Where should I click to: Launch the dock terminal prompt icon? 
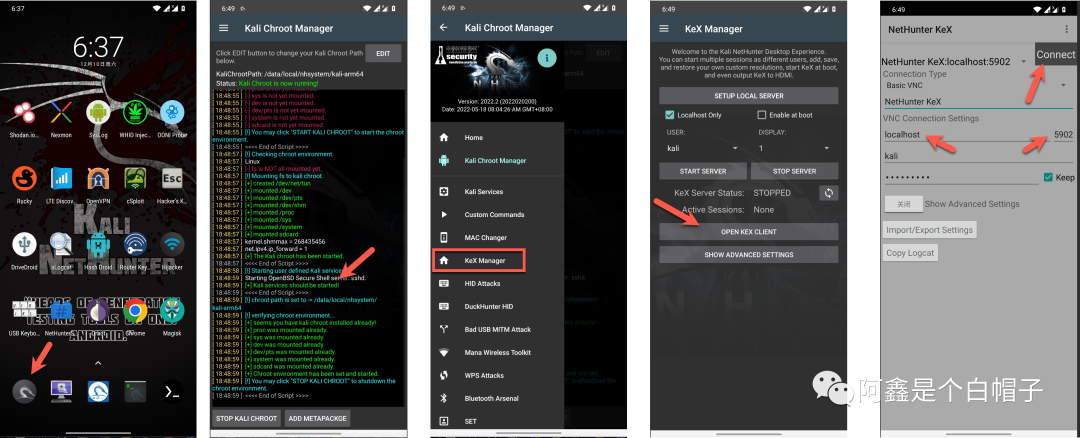172,391
